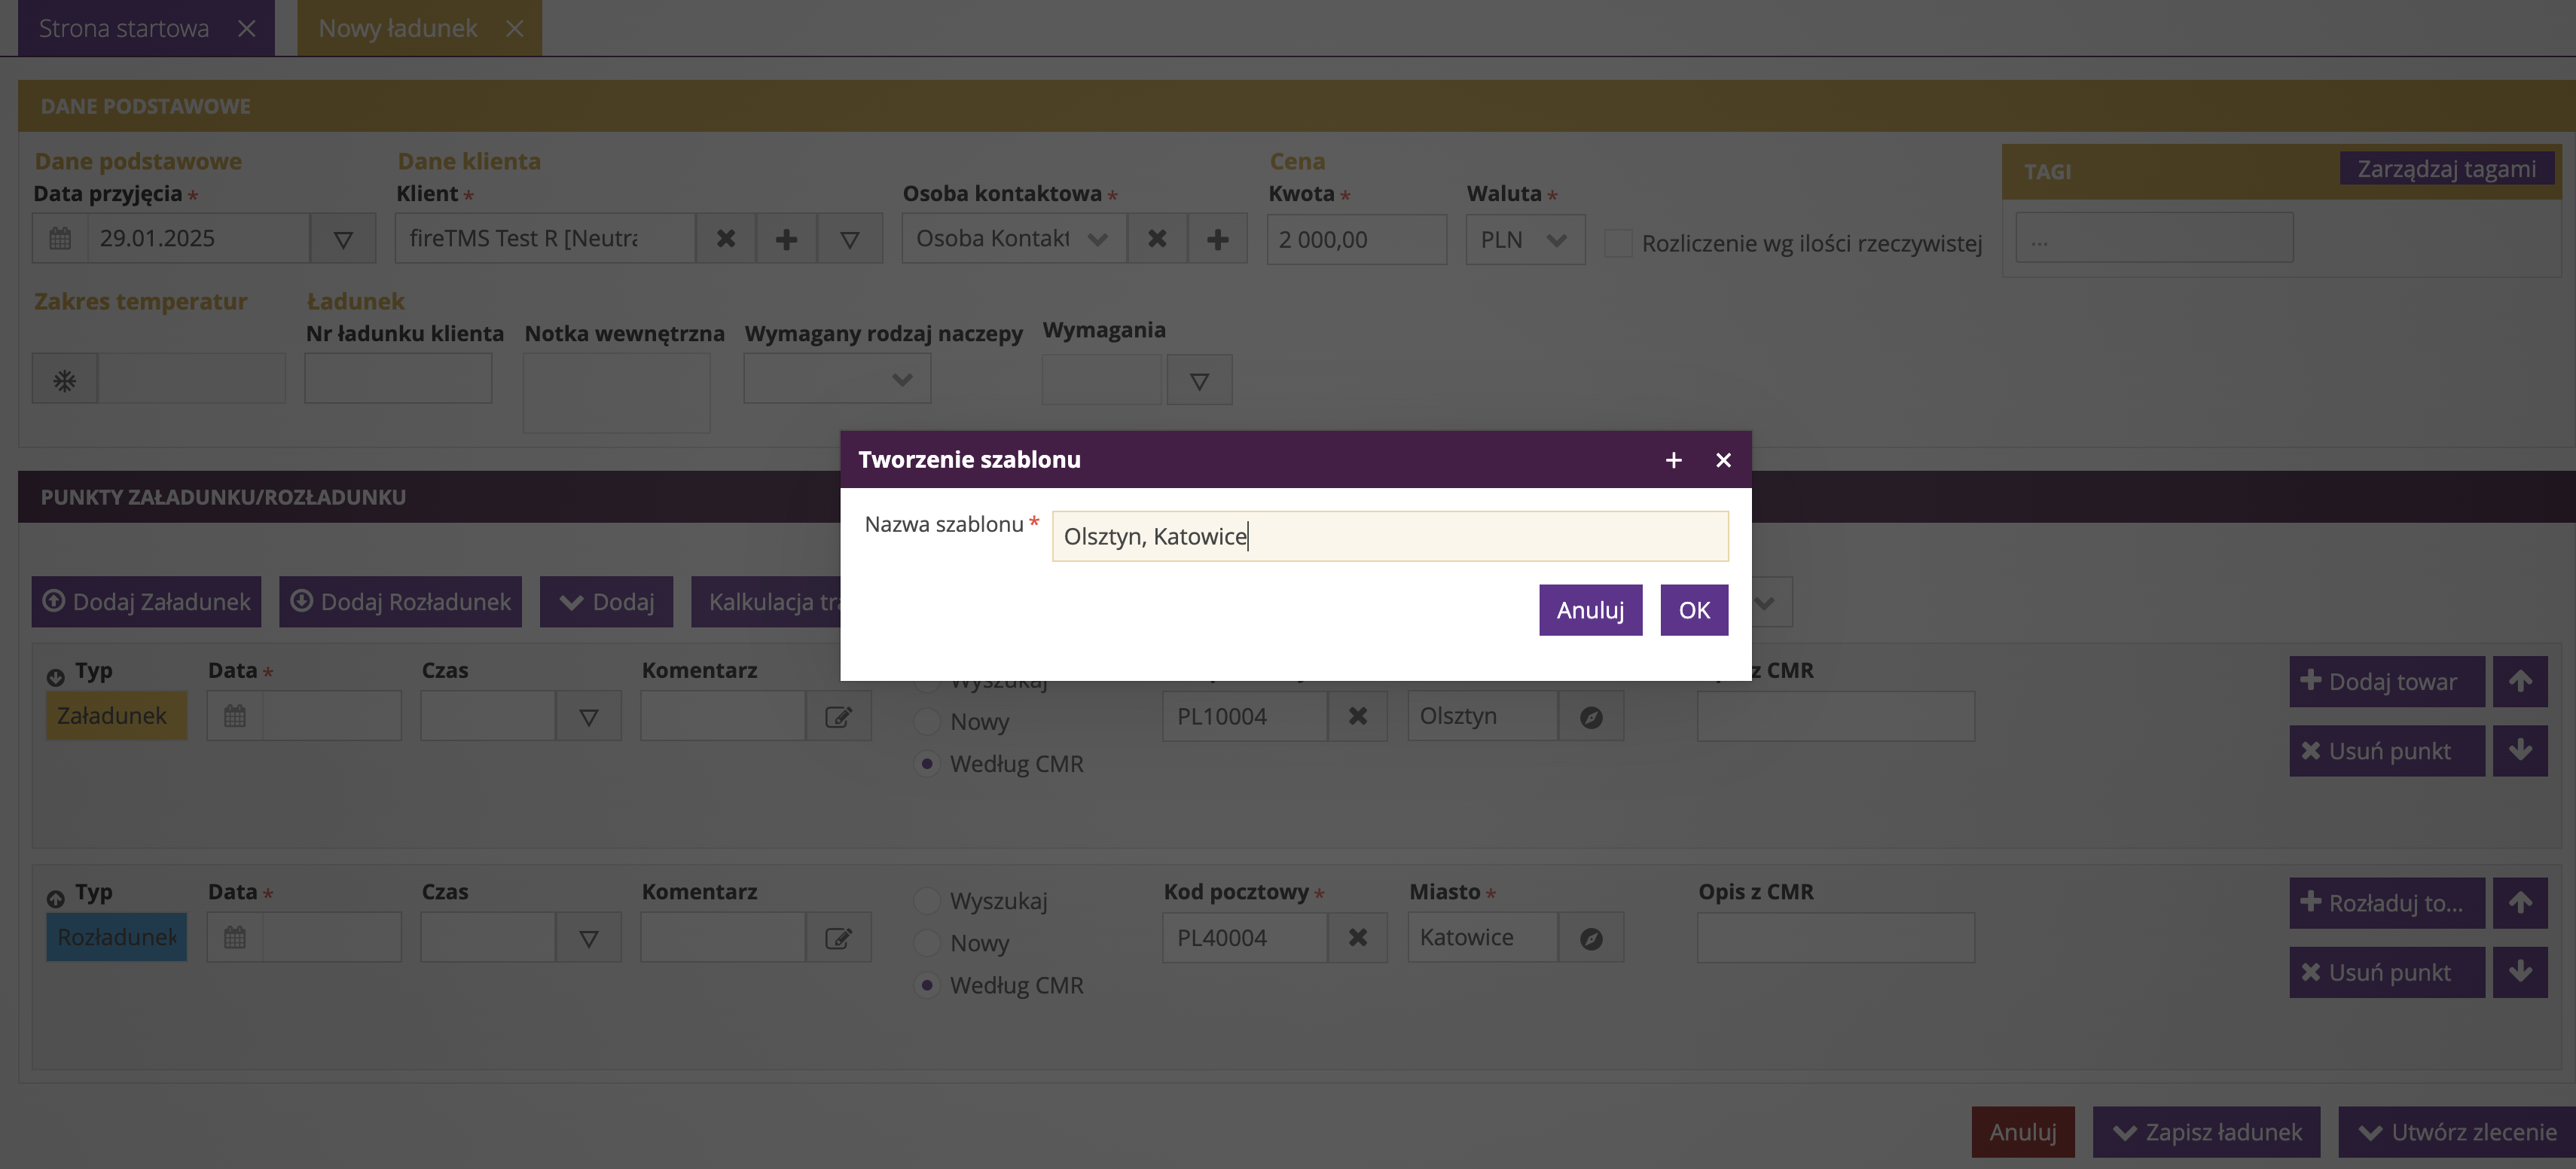Expand the Wymagany rodzaj naczepy dropdown
The width and height of the screenshot is (2576, 1169).
click(x=837, y=380)
